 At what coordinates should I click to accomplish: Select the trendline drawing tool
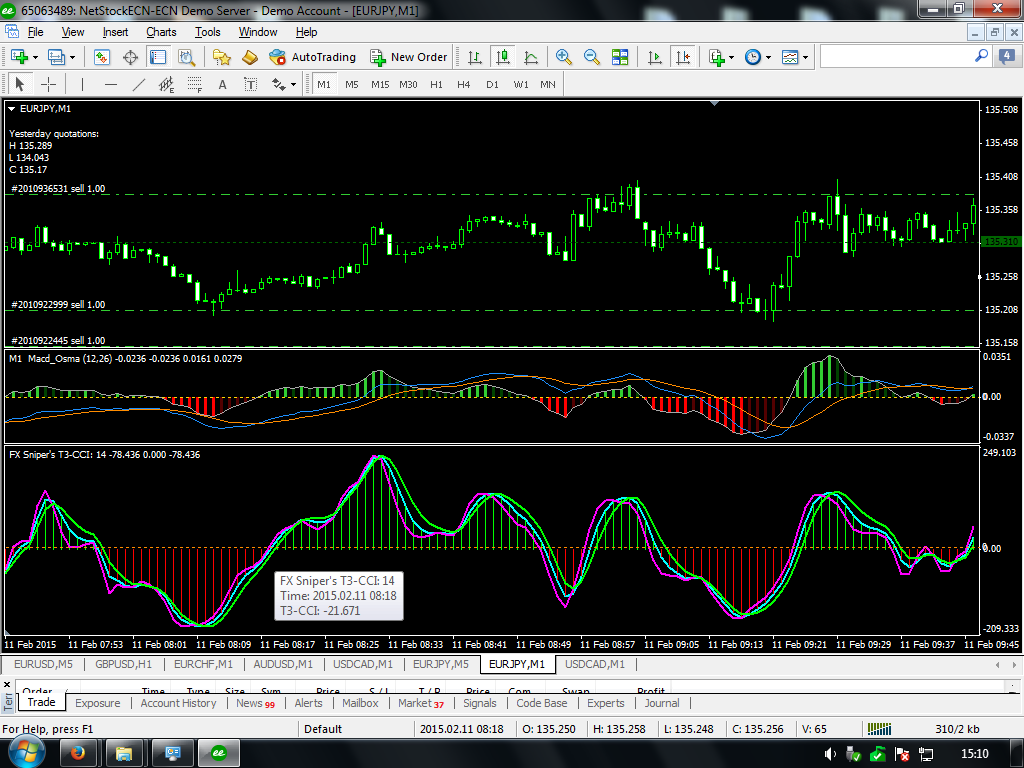139,84
